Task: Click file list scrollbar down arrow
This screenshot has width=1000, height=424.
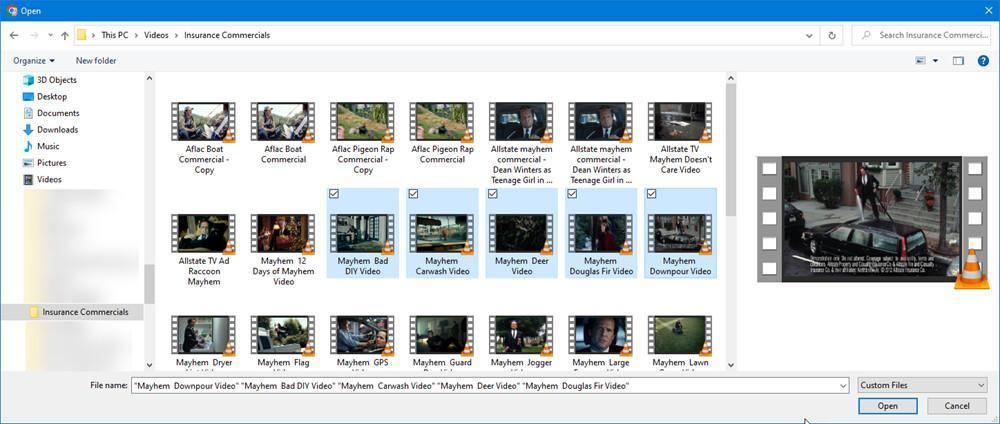Action: coord(731,365)
